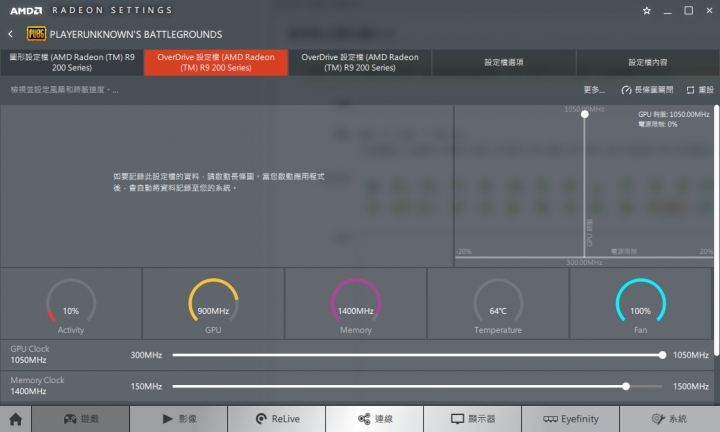Switch to the Eyefinity tab
The height and width of the screenshot is (432, 720).
pyautogui.click(x=571, y=419)
